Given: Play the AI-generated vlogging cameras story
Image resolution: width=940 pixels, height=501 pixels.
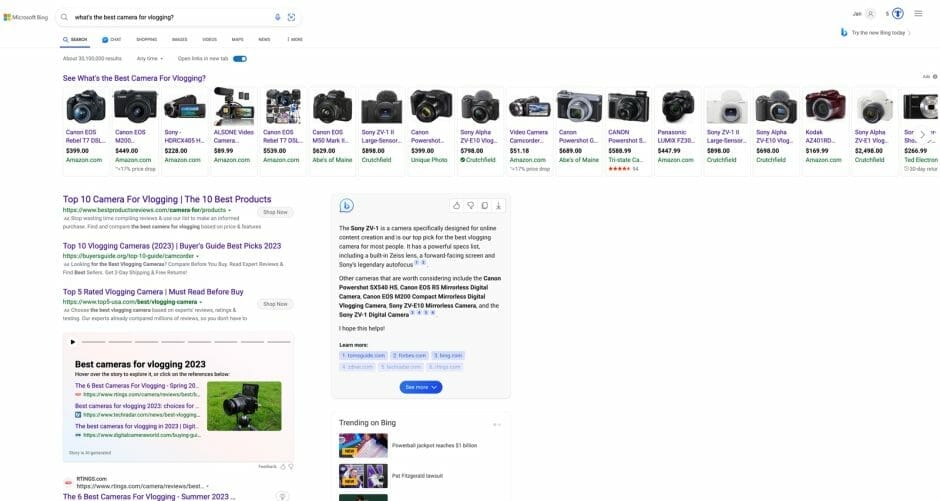Looking at the screenshot, I should pos(72,342).
